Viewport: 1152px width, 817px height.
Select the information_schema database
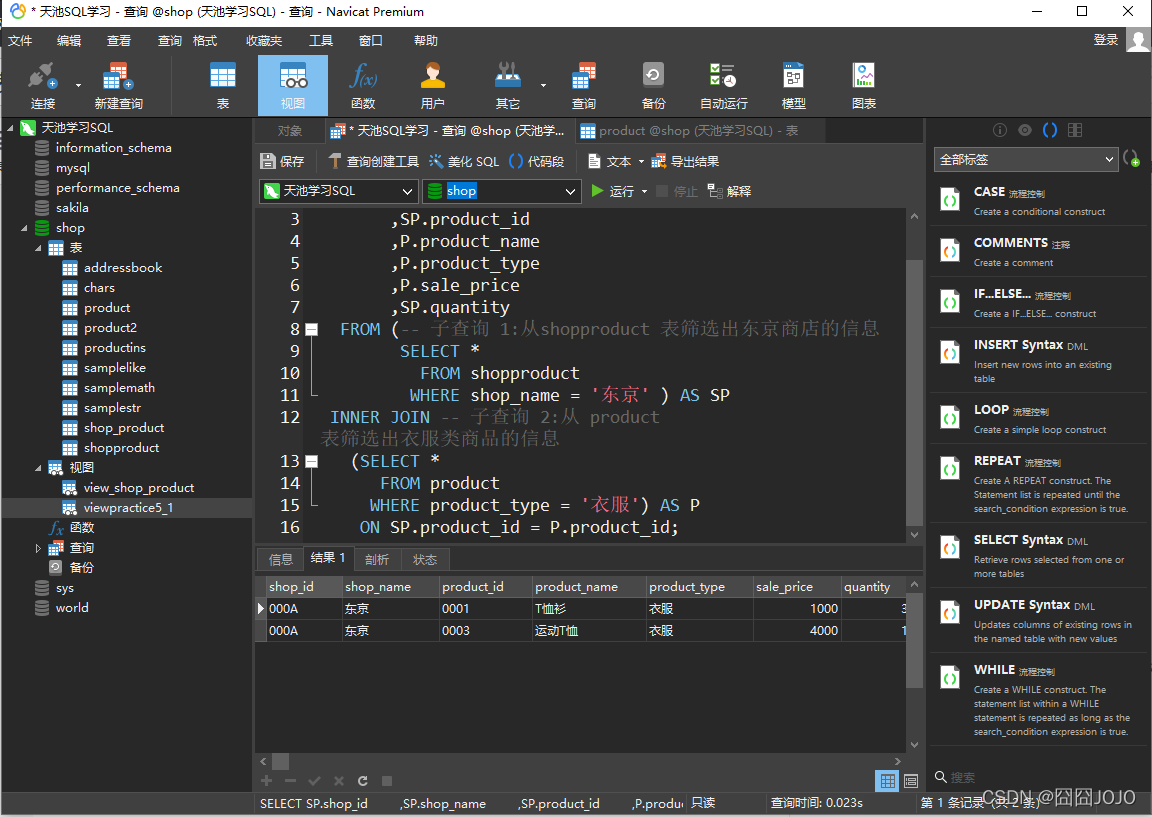pos(113,148)
